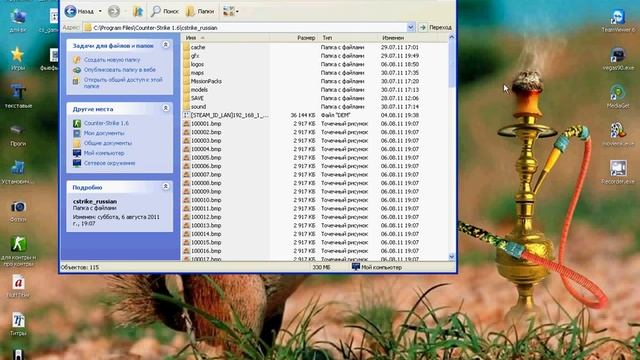Select the Титры desktop icon
This screenshot has height=360, width=640.
pyautogui.click(x=18, y=324)
